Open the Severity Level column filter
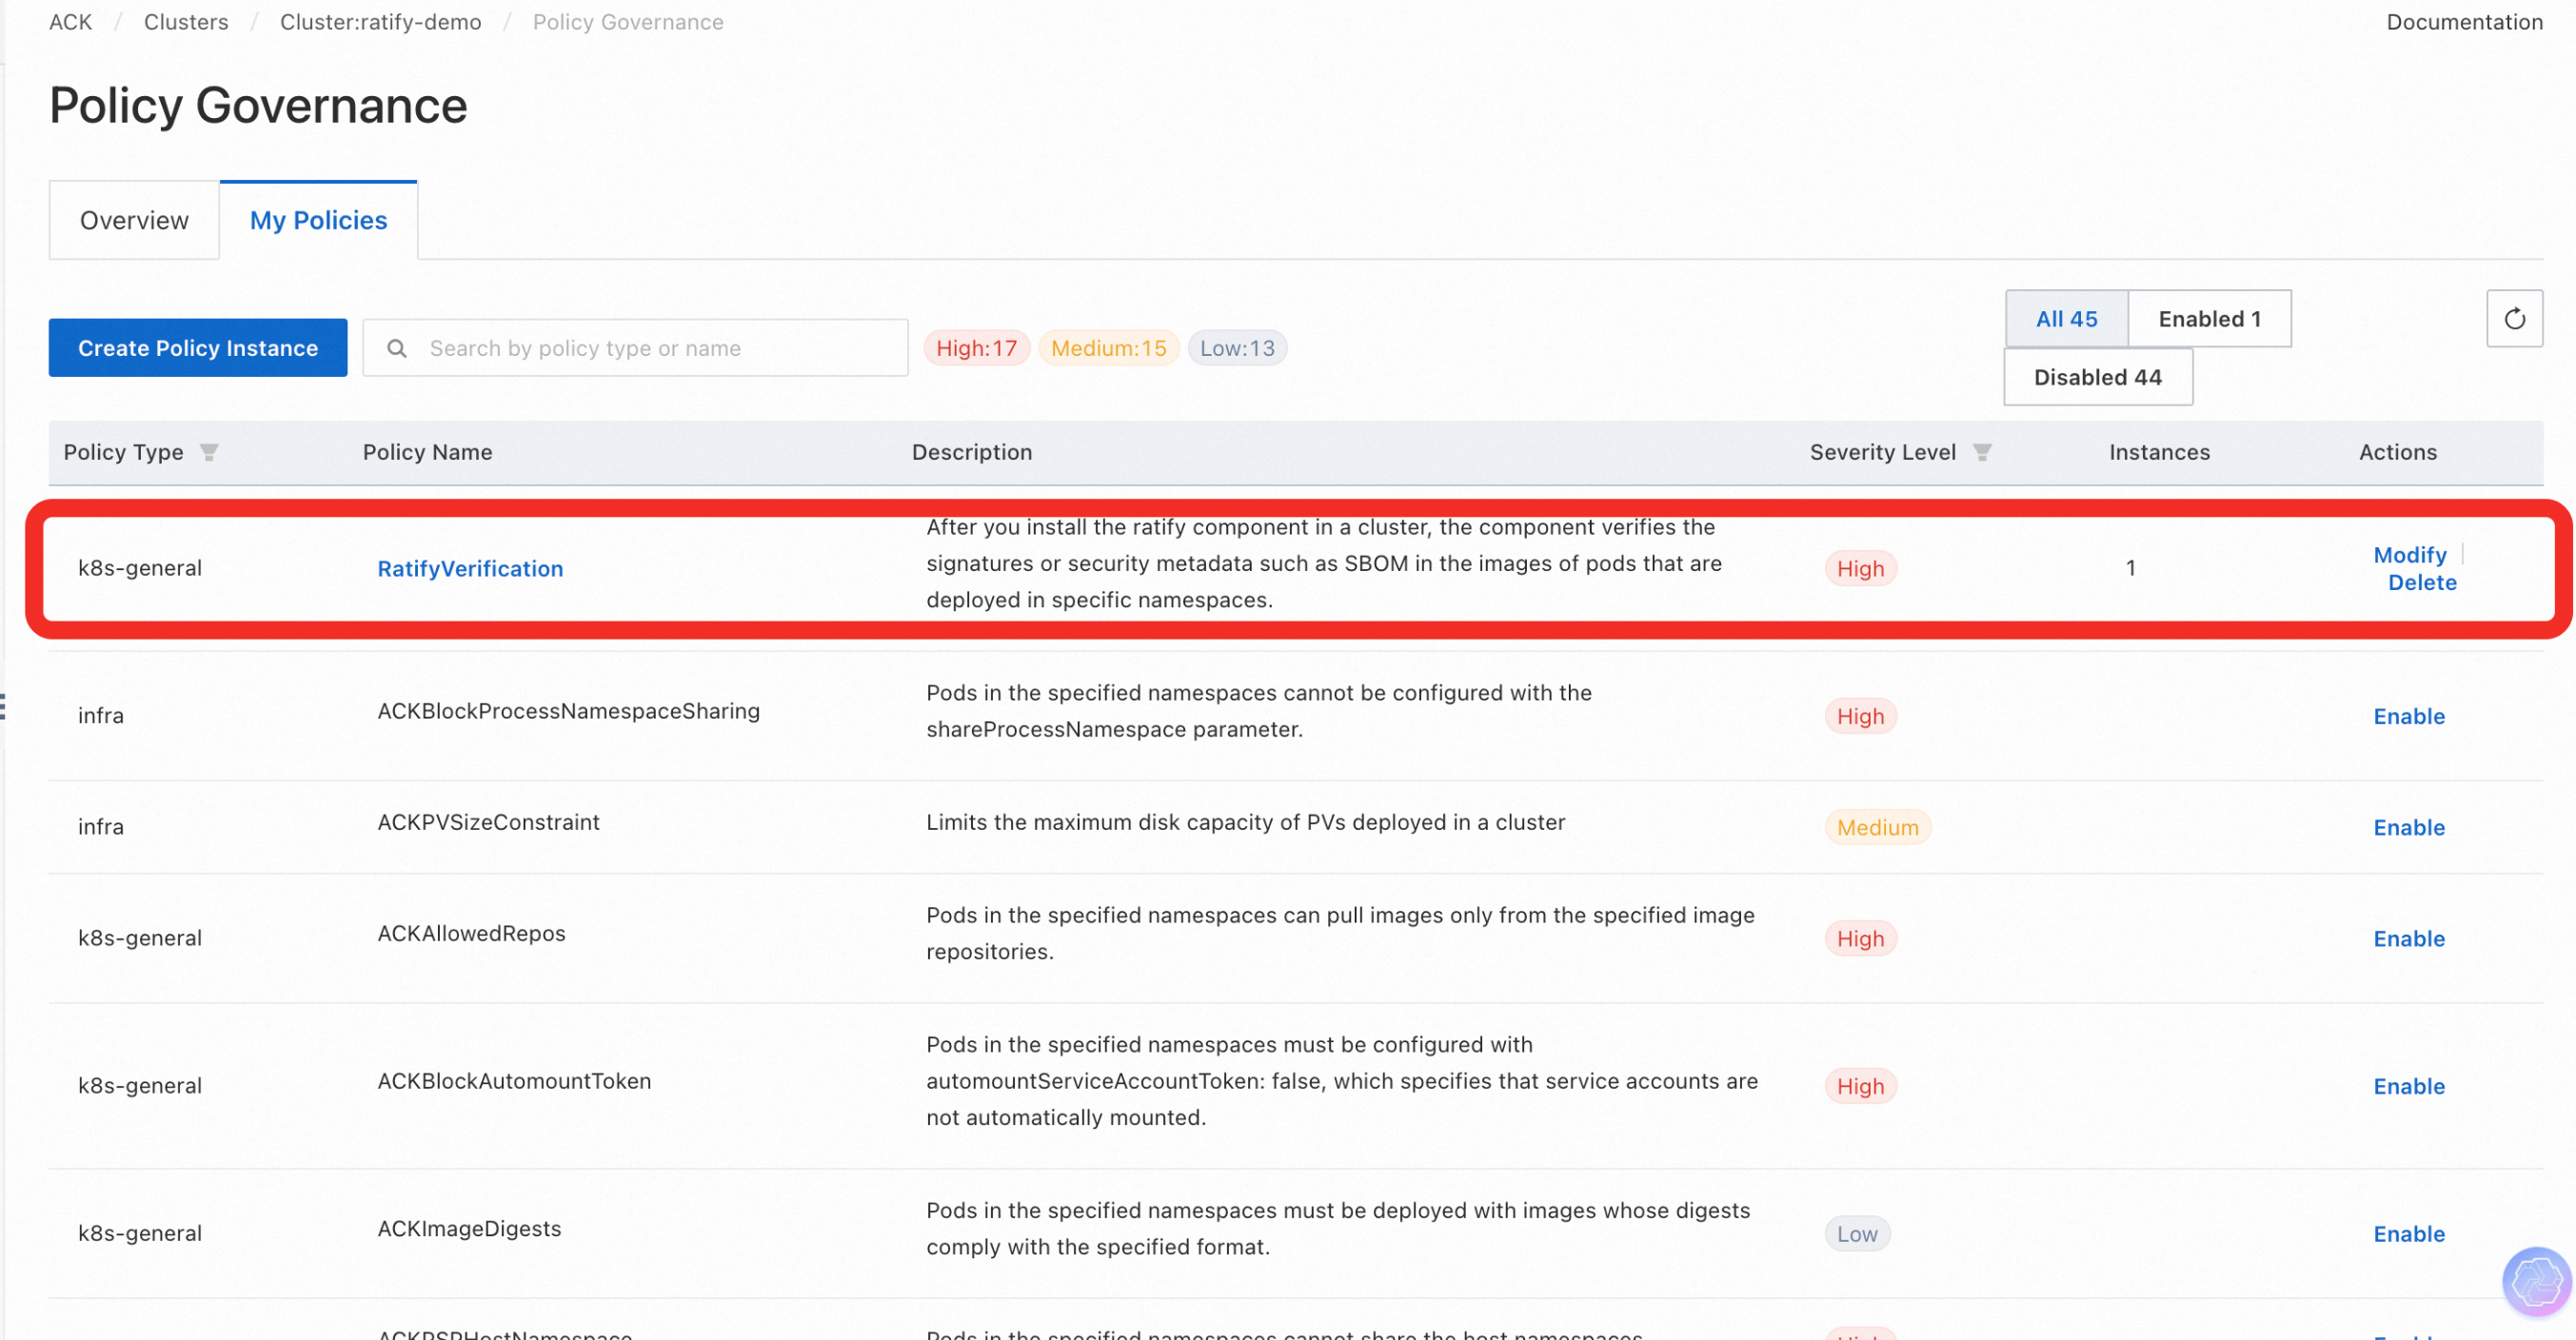Viewport: 2576px width, 1340px height. (1983, 452)
